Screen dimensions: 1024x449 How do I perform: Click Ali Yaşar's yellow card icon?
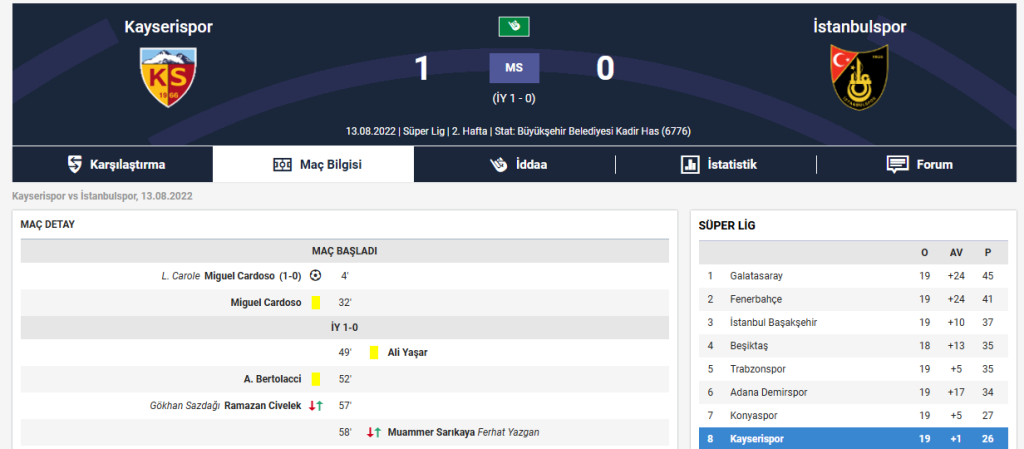coord(374,352)
